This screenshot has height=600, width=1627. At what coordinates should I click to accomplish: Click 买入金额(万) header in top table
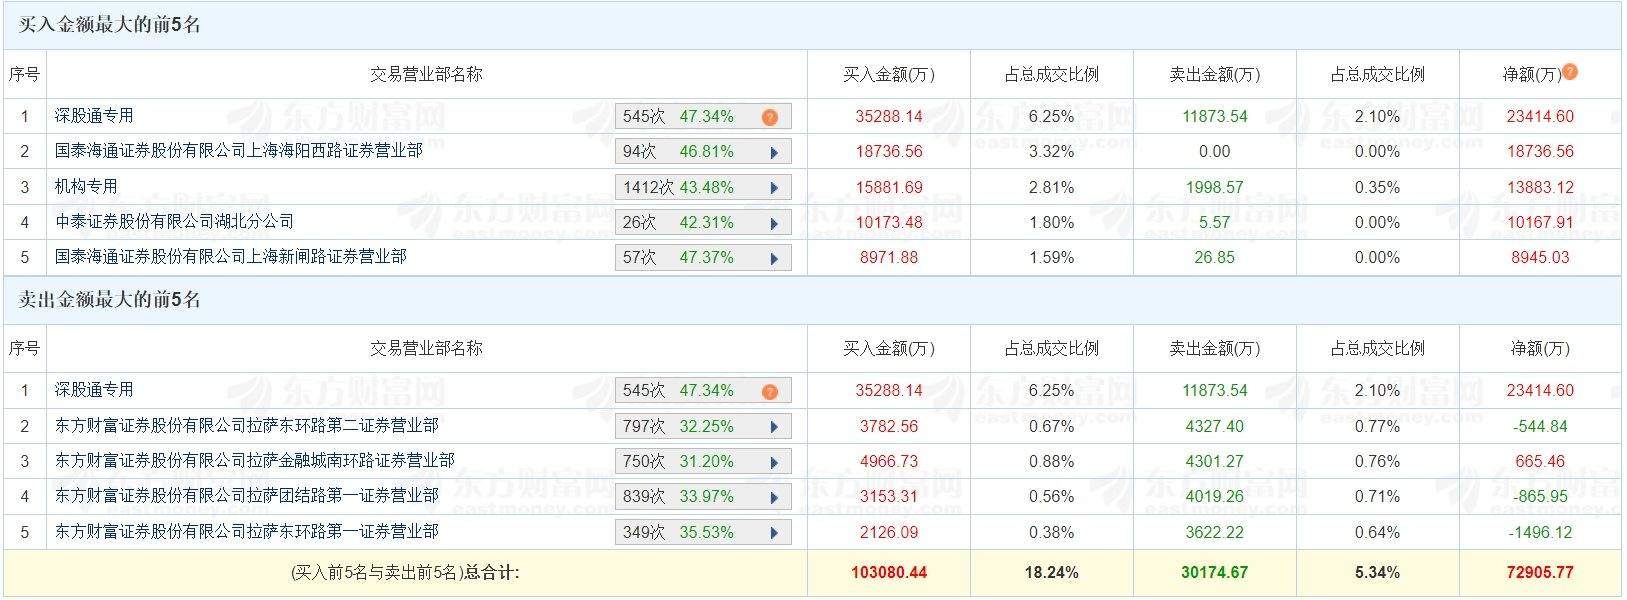pyautogui.click(x=888, y=74)
